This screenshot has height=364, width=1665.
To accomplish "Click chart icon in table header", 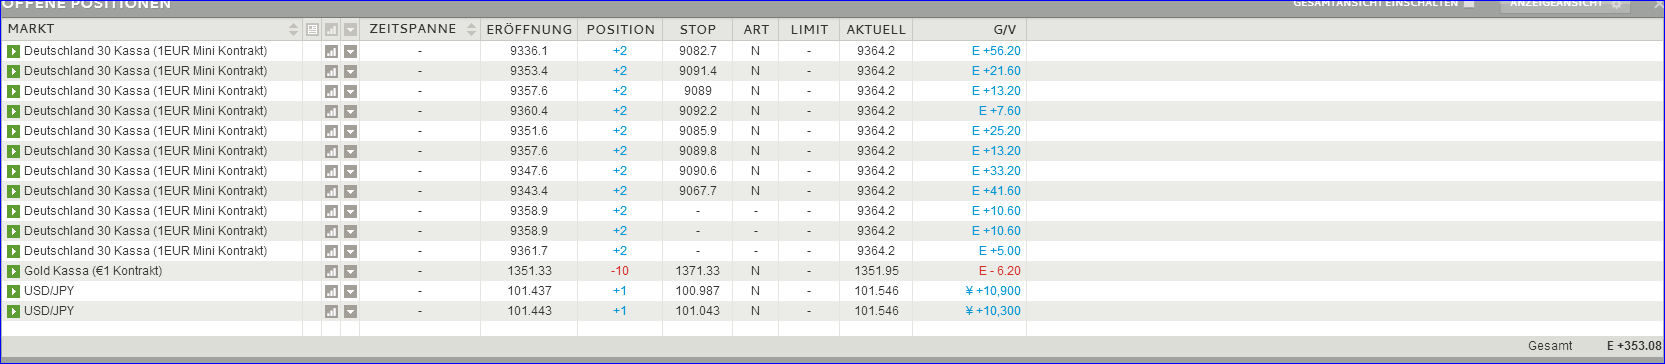I will click(x=331, y=30).
